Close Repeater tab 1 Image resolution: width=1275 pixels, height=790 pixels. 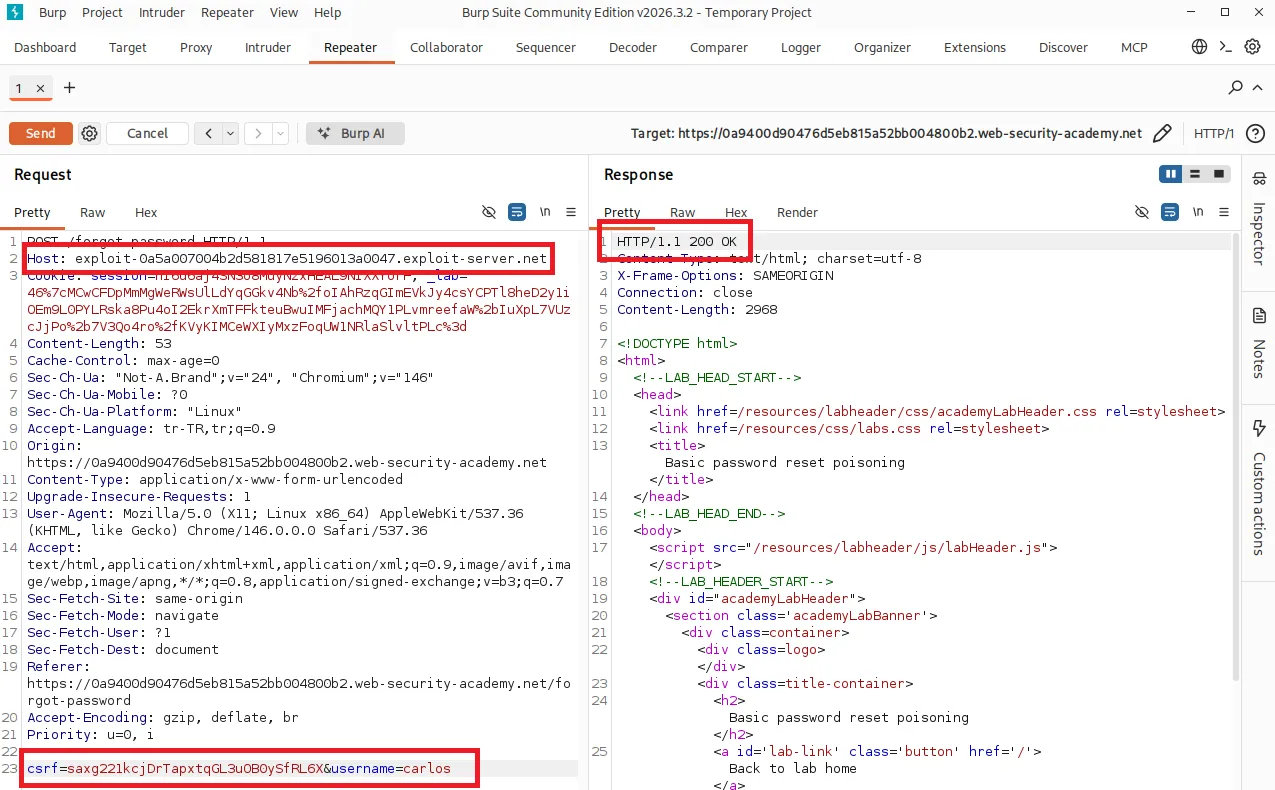(40, 89)
